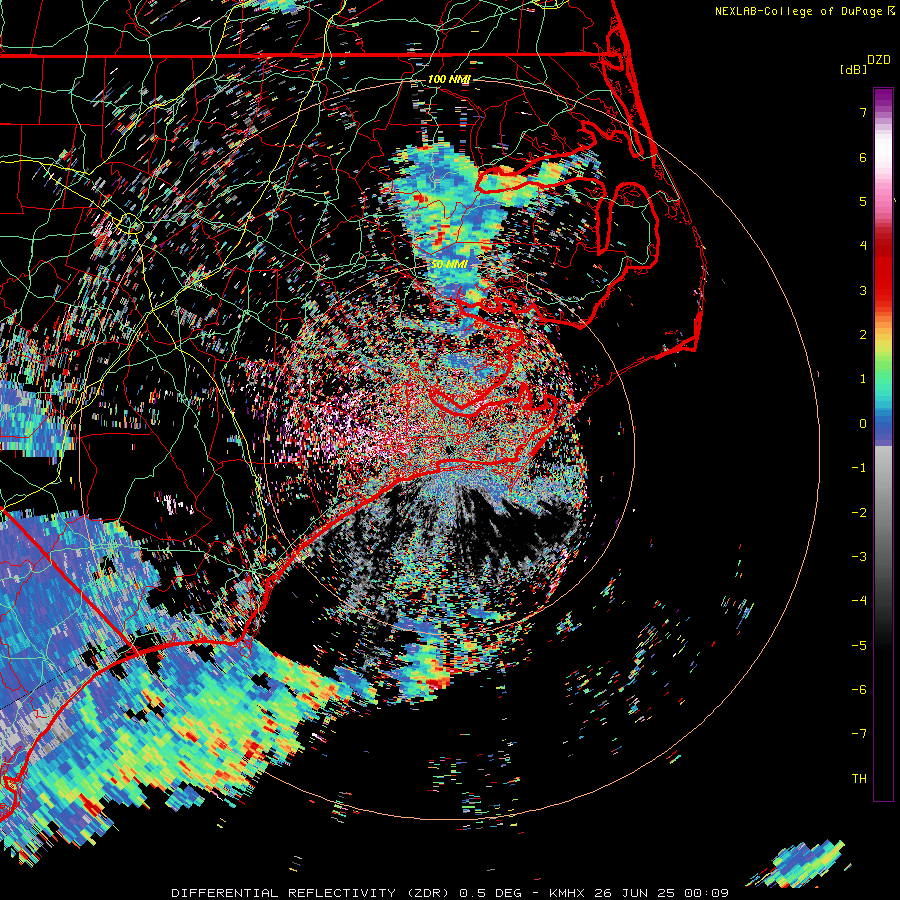
Task: Click the 0.5 DEG elevation label
Action: [x=490, y=893]
